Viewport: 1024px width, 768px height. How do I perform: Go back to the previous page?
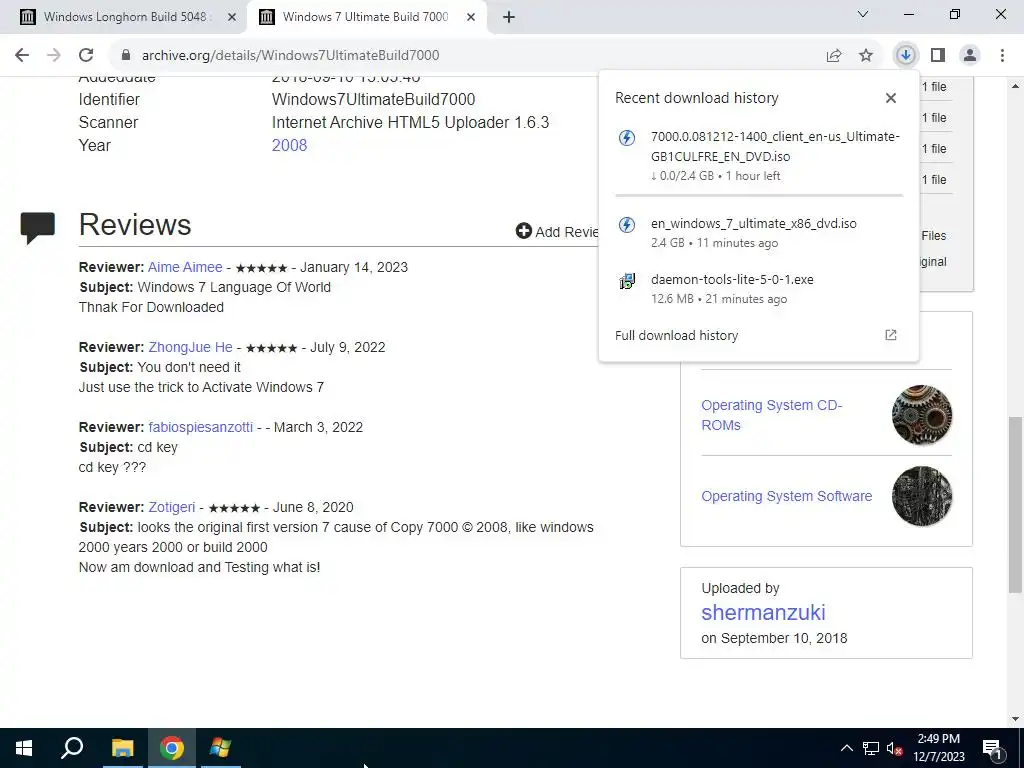(x=22, y=56)
